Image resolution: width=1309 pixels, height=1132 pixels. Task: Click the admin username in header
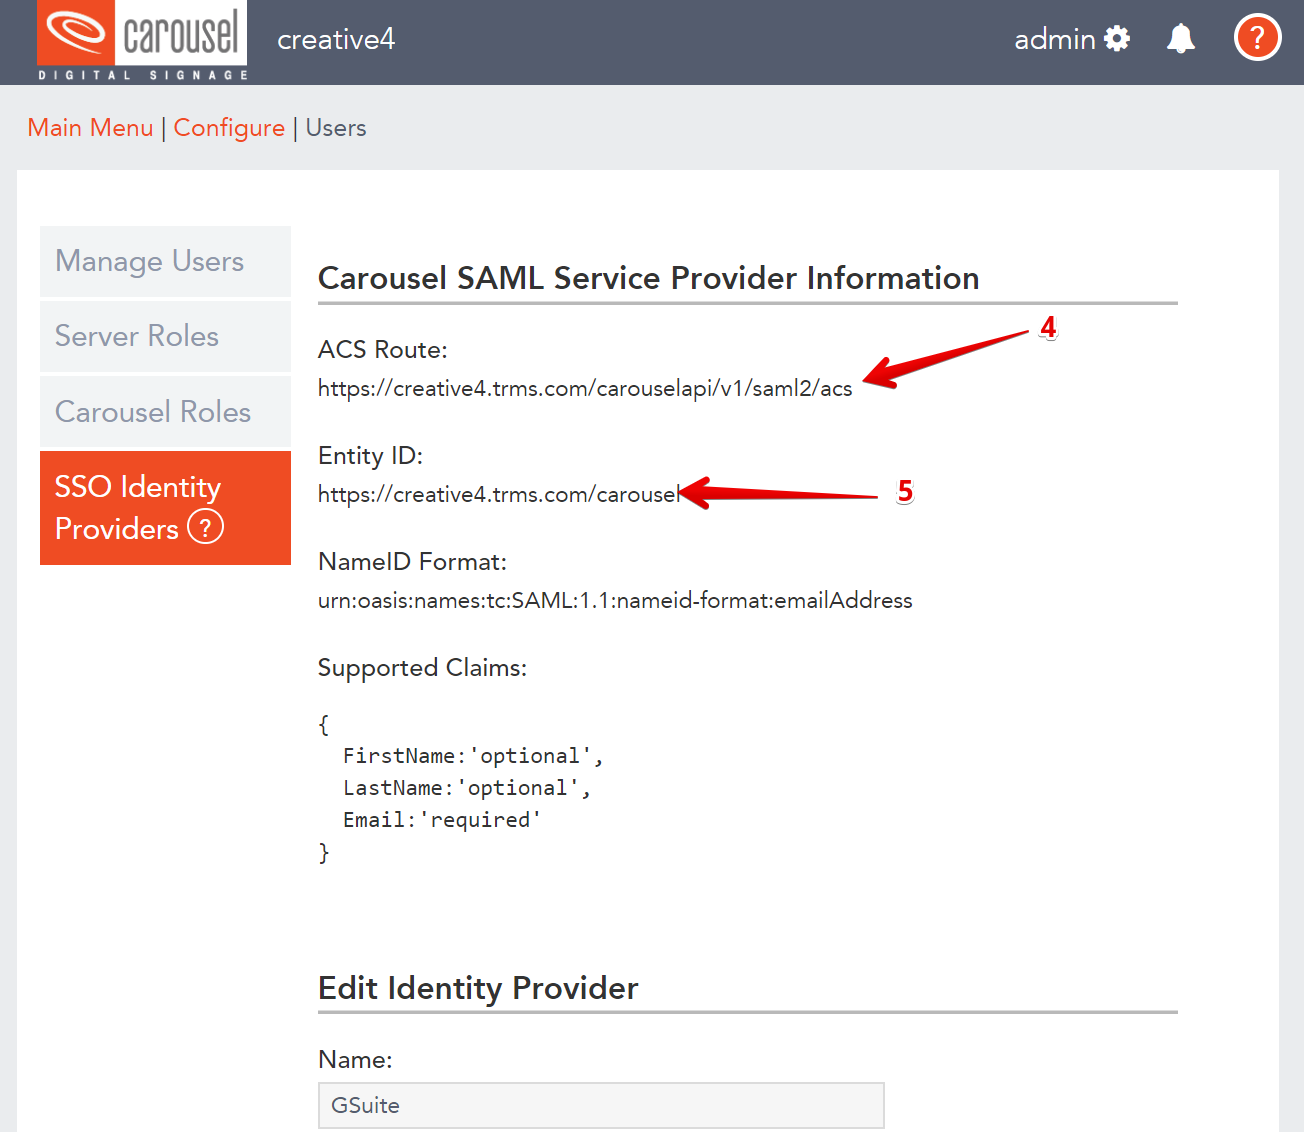pyautogui.click(x=1054, y=39)
